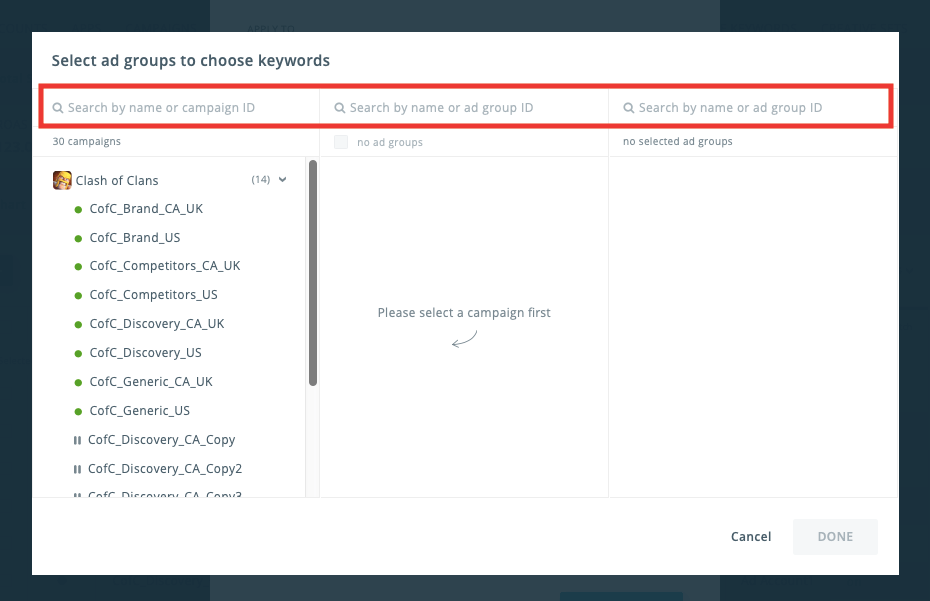Click the Clash of Clans app icon
The width and height of the screenshot is (930, 601).
[x=62, y=180]
